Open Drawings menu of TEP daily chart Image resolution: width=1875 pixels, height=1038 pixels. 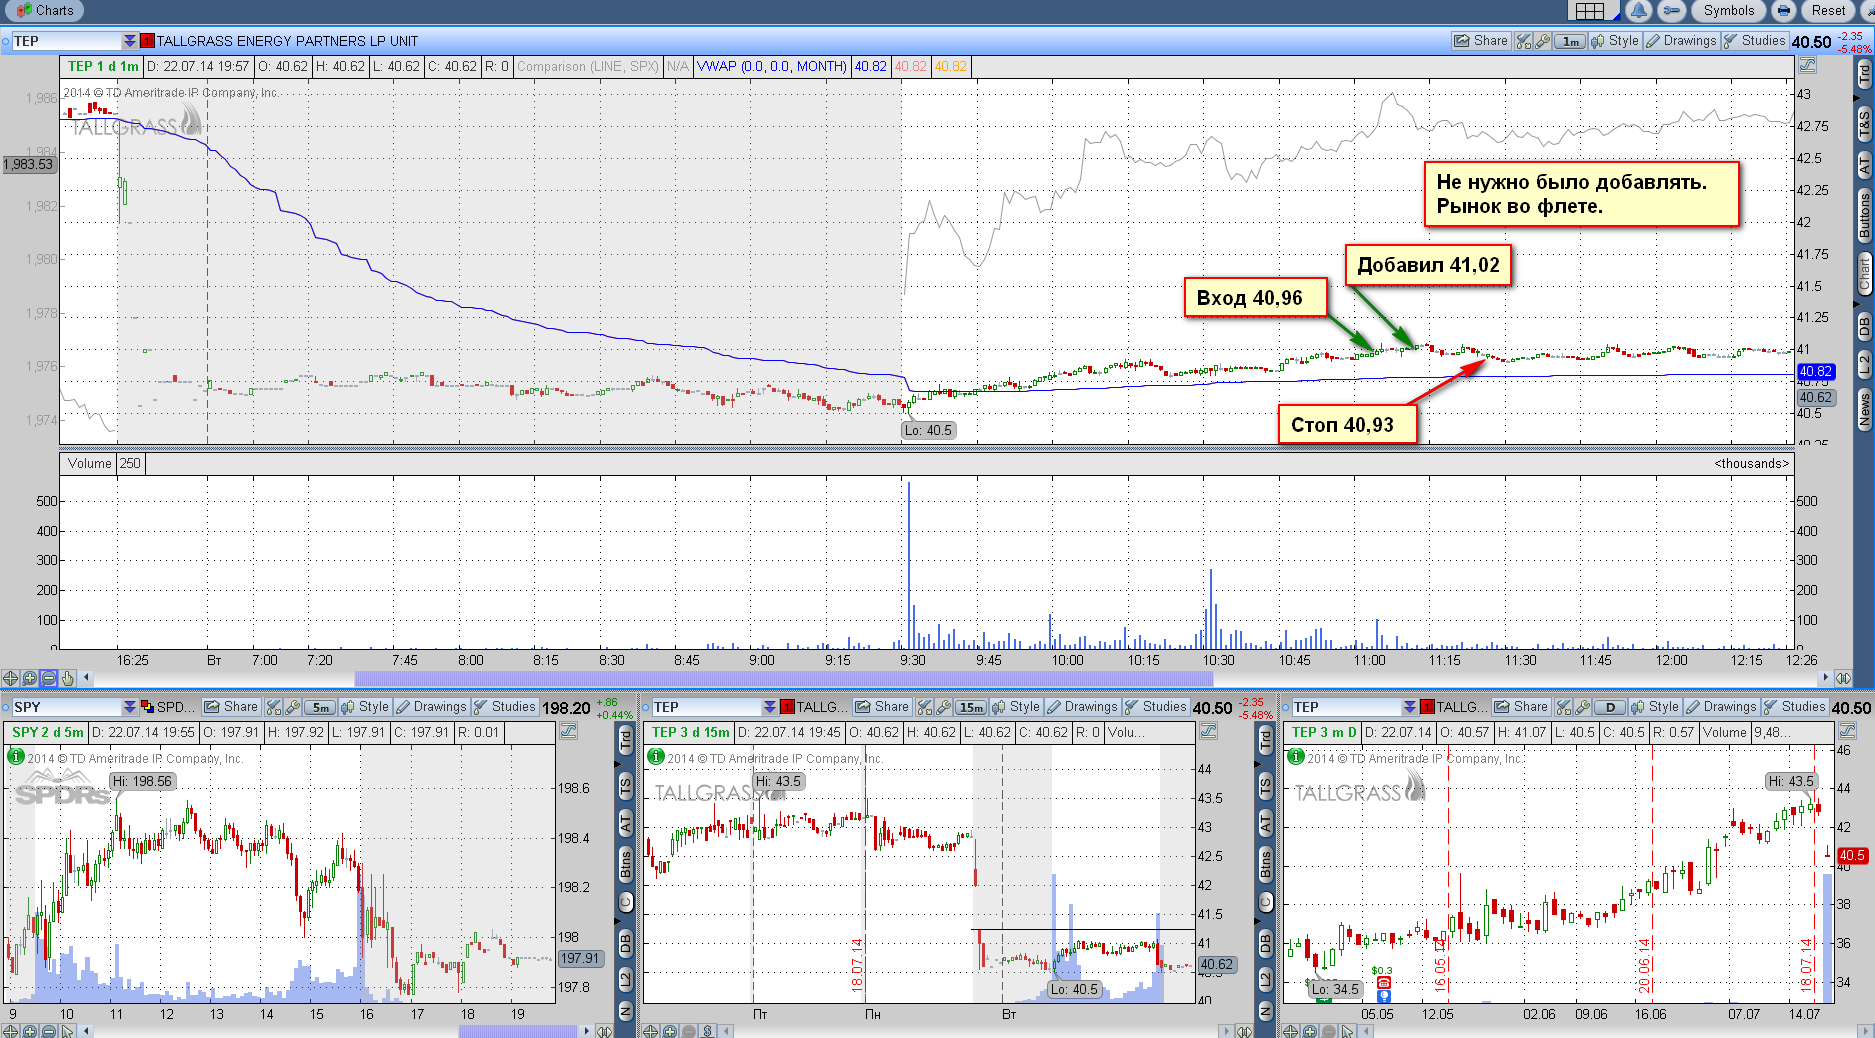[1721, 707]
